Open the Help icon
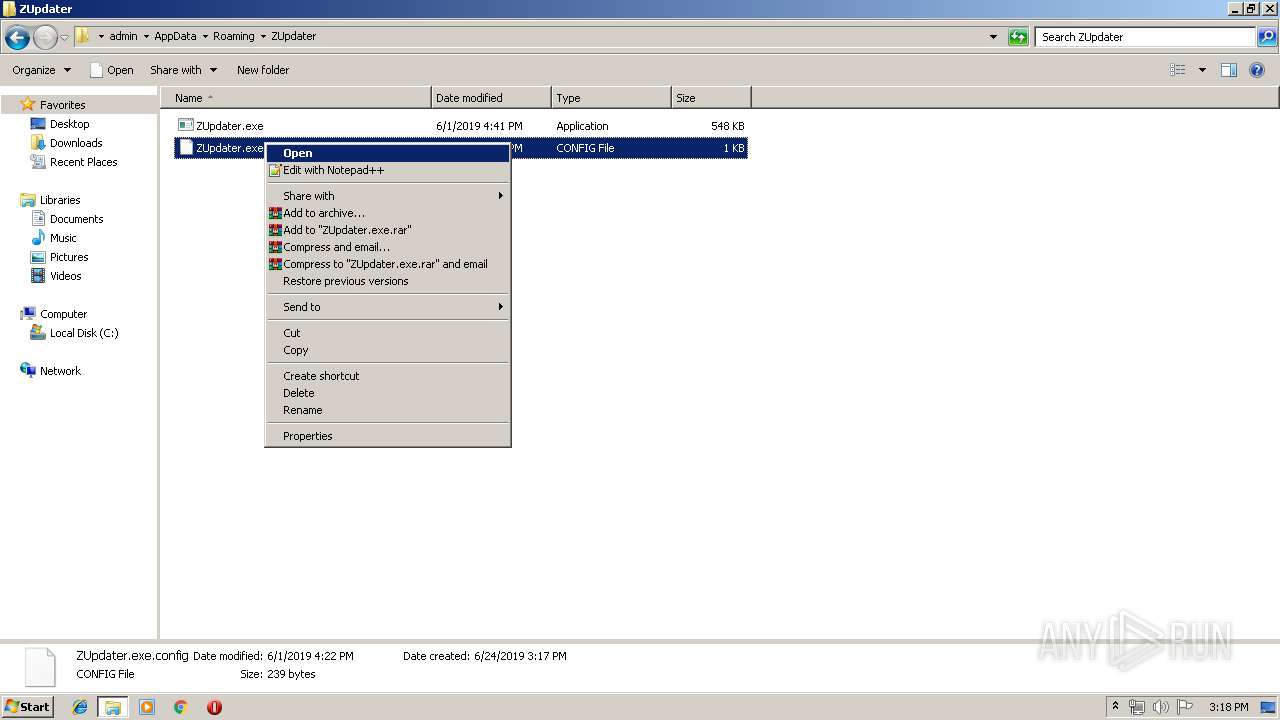This screenshot has width=1280, height=720. [x=1258, y=70]
